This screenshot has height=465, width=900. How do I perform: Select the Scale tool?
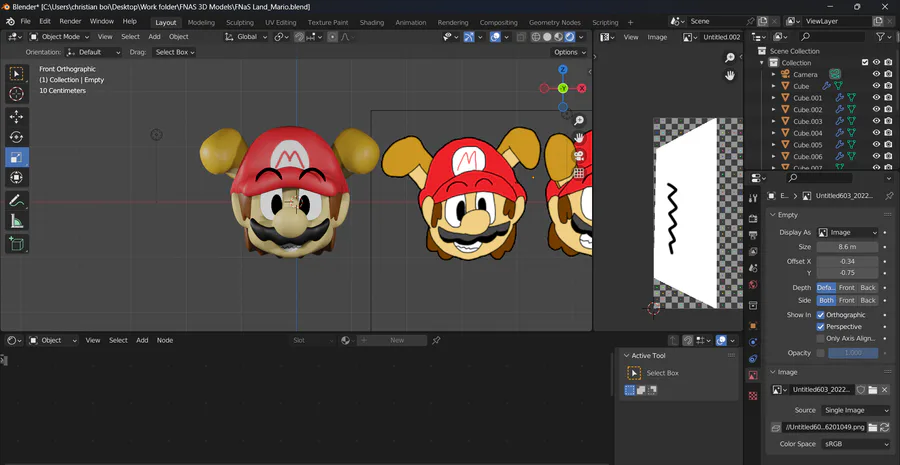coord(17,157)
